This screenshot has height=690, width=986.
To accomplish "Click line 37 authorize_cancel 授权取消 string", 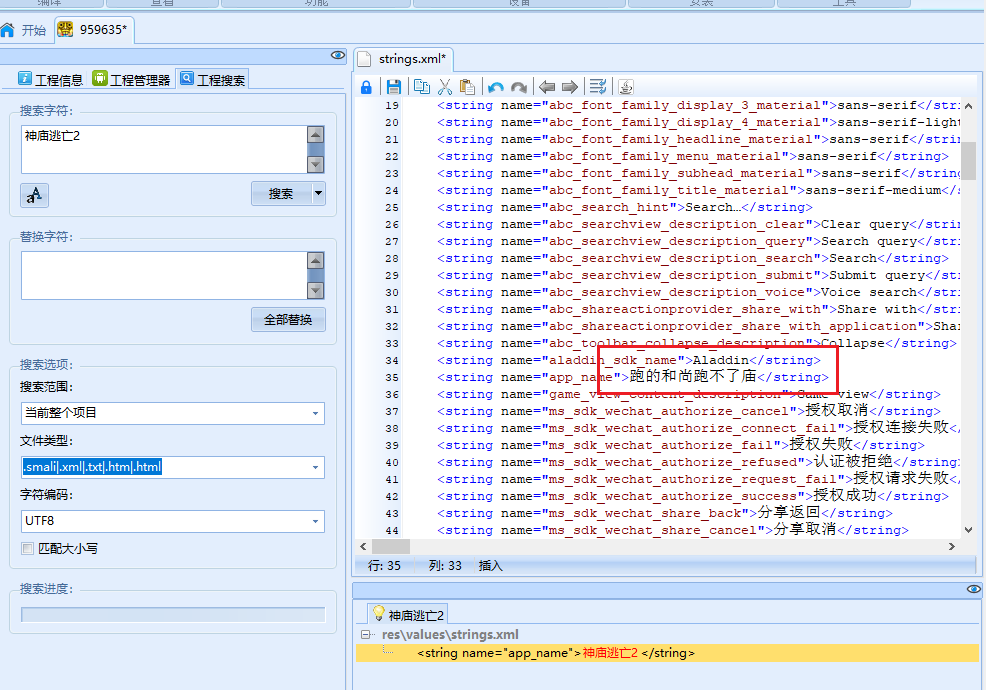I will 689,411.
